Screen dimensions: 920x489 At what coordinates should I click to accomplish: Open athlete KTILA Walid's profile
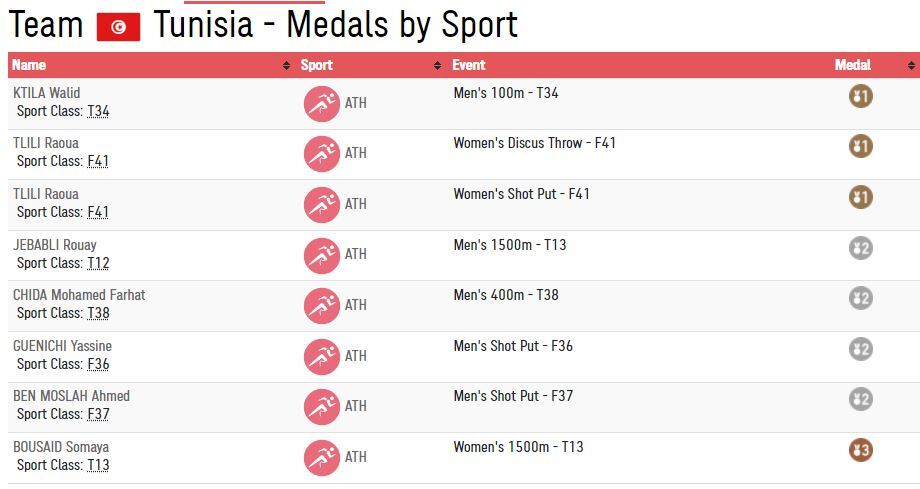[46, 93]
